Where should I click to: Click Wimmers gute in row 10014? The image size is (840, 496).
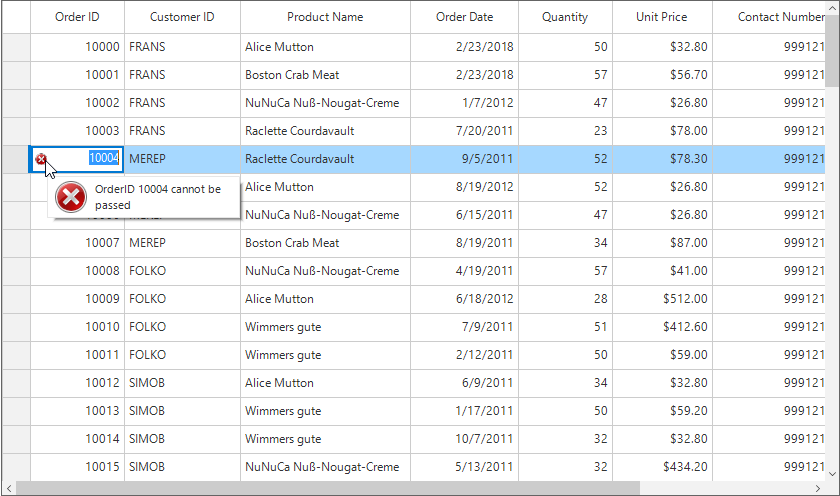[325, 439]
